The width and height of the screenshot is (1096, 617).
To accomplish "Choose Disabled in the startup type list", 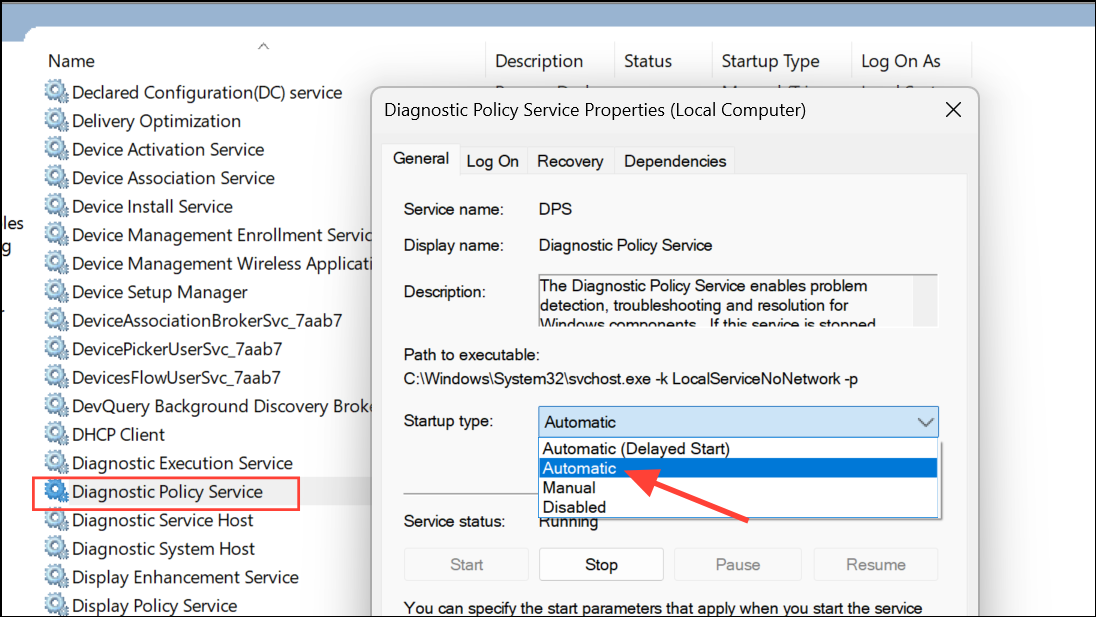I will click(x=738, y=507).
